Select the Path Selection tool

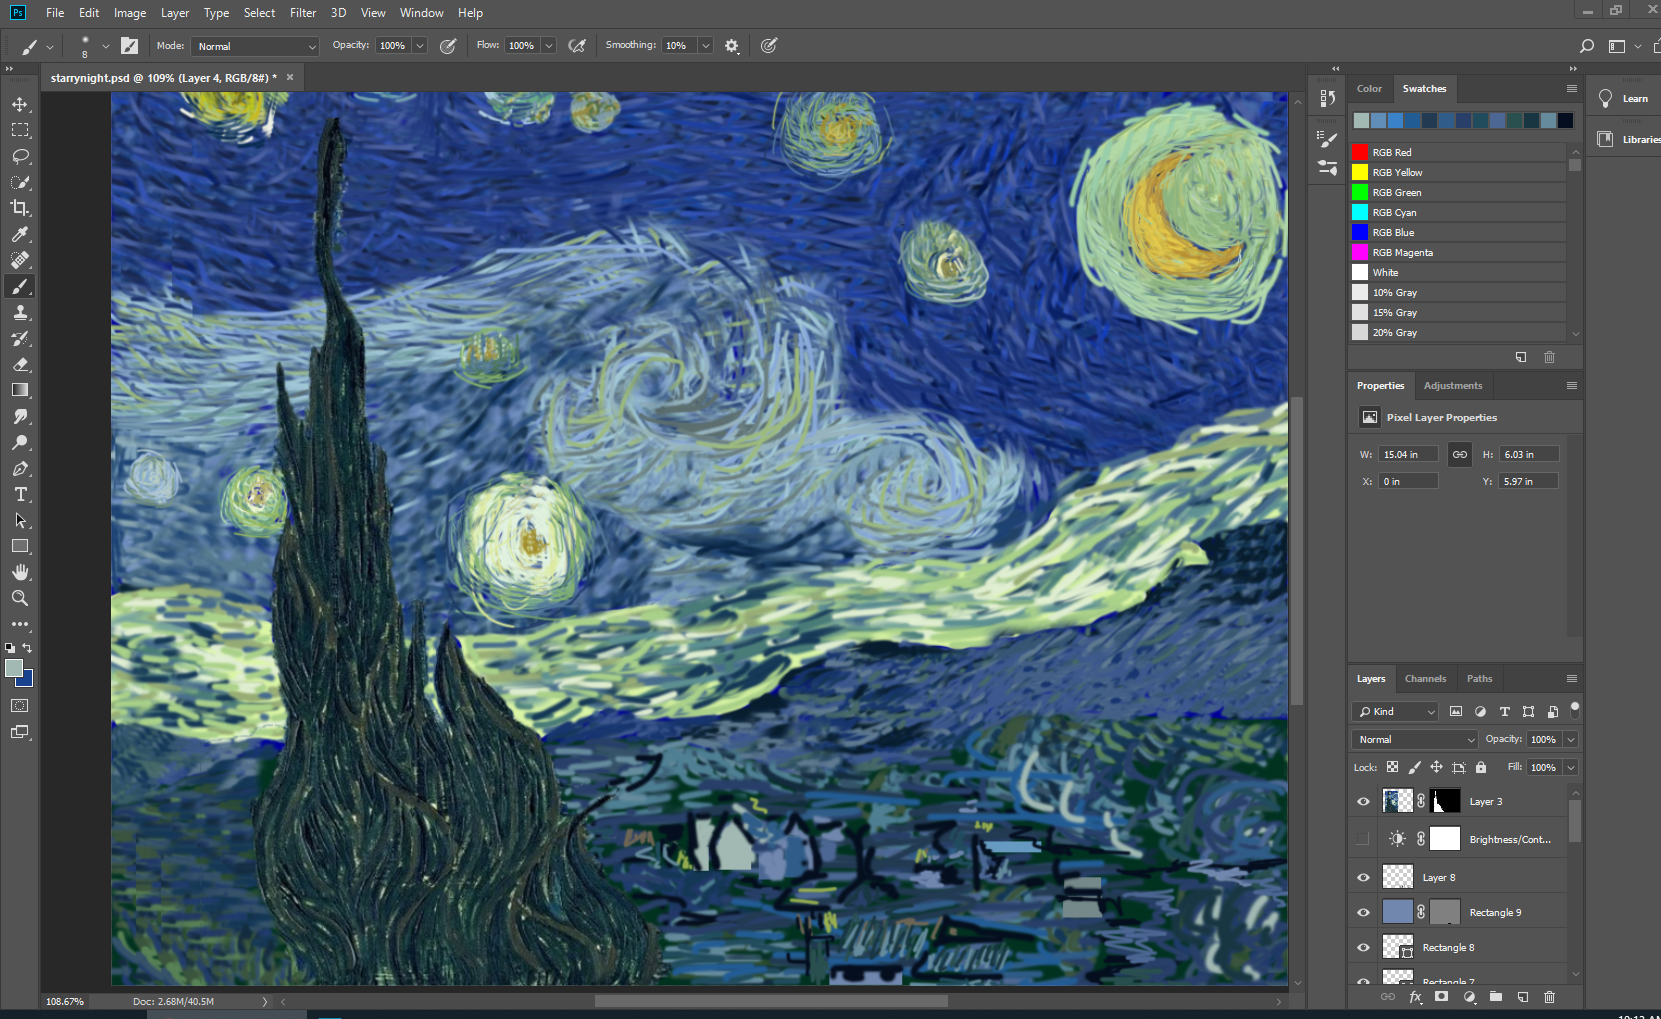coord(20,520)
